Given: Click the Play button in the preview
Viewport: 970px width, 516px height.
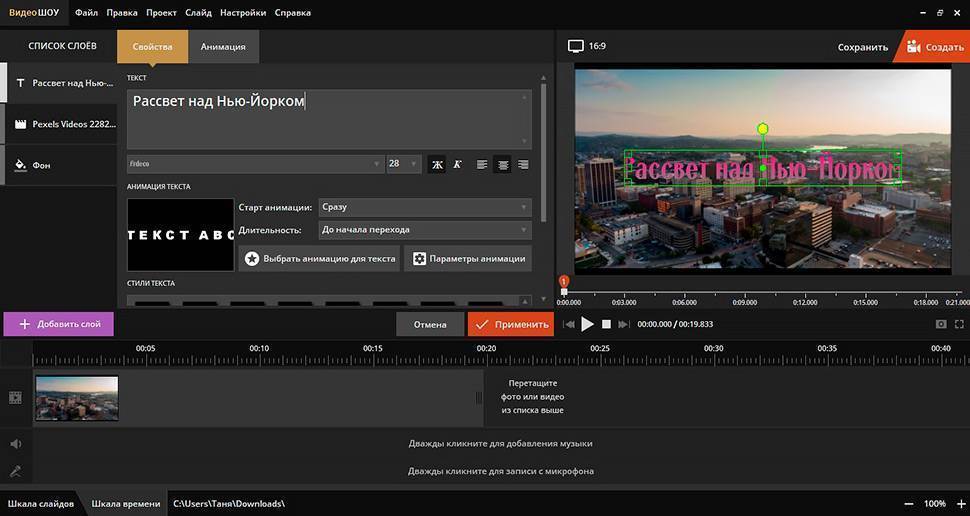Looking at the screenshot, I should coord(588,324).
